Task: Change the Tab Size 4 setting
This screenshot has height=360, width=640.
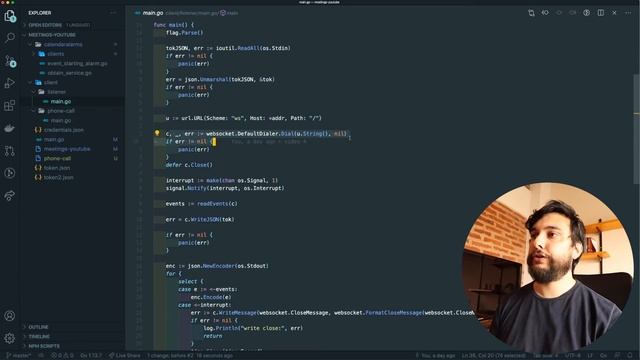Action: pos(545,356)
